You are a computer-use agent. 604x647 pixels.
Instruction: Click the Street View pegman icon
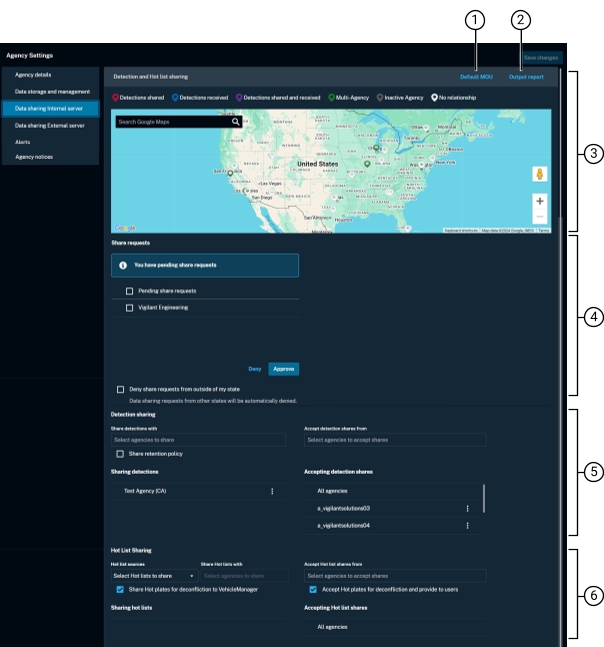[x=540, y=174]
